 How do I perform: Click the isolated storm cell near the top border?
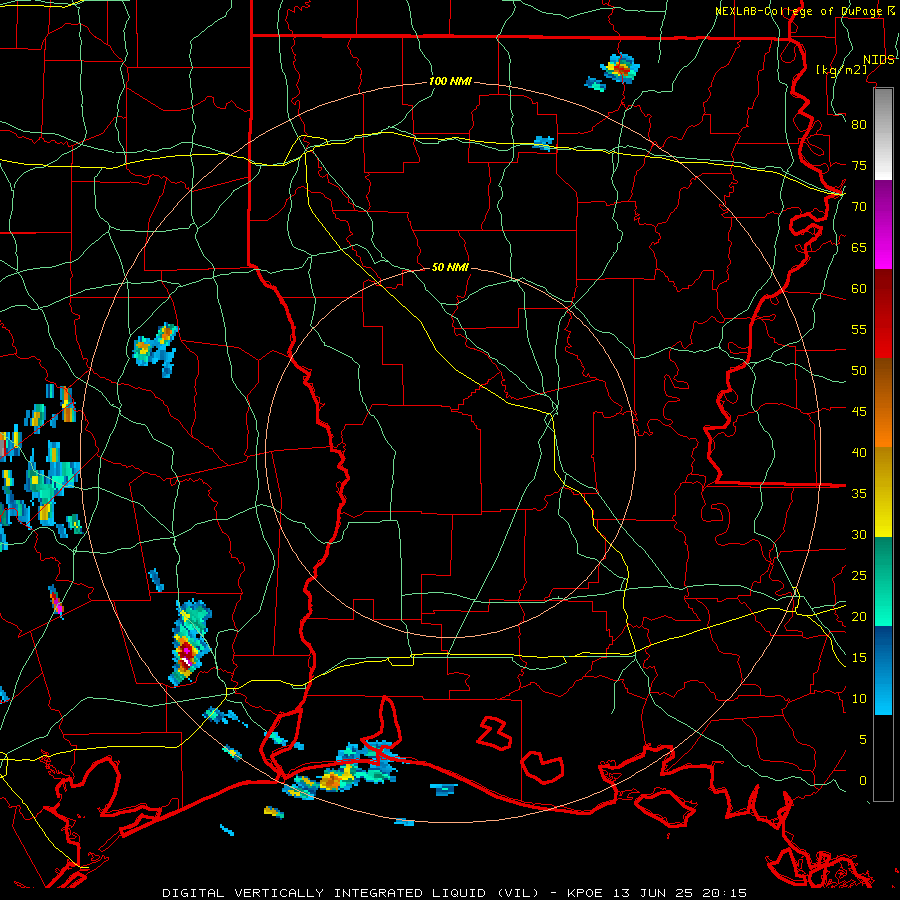[620, 68]
